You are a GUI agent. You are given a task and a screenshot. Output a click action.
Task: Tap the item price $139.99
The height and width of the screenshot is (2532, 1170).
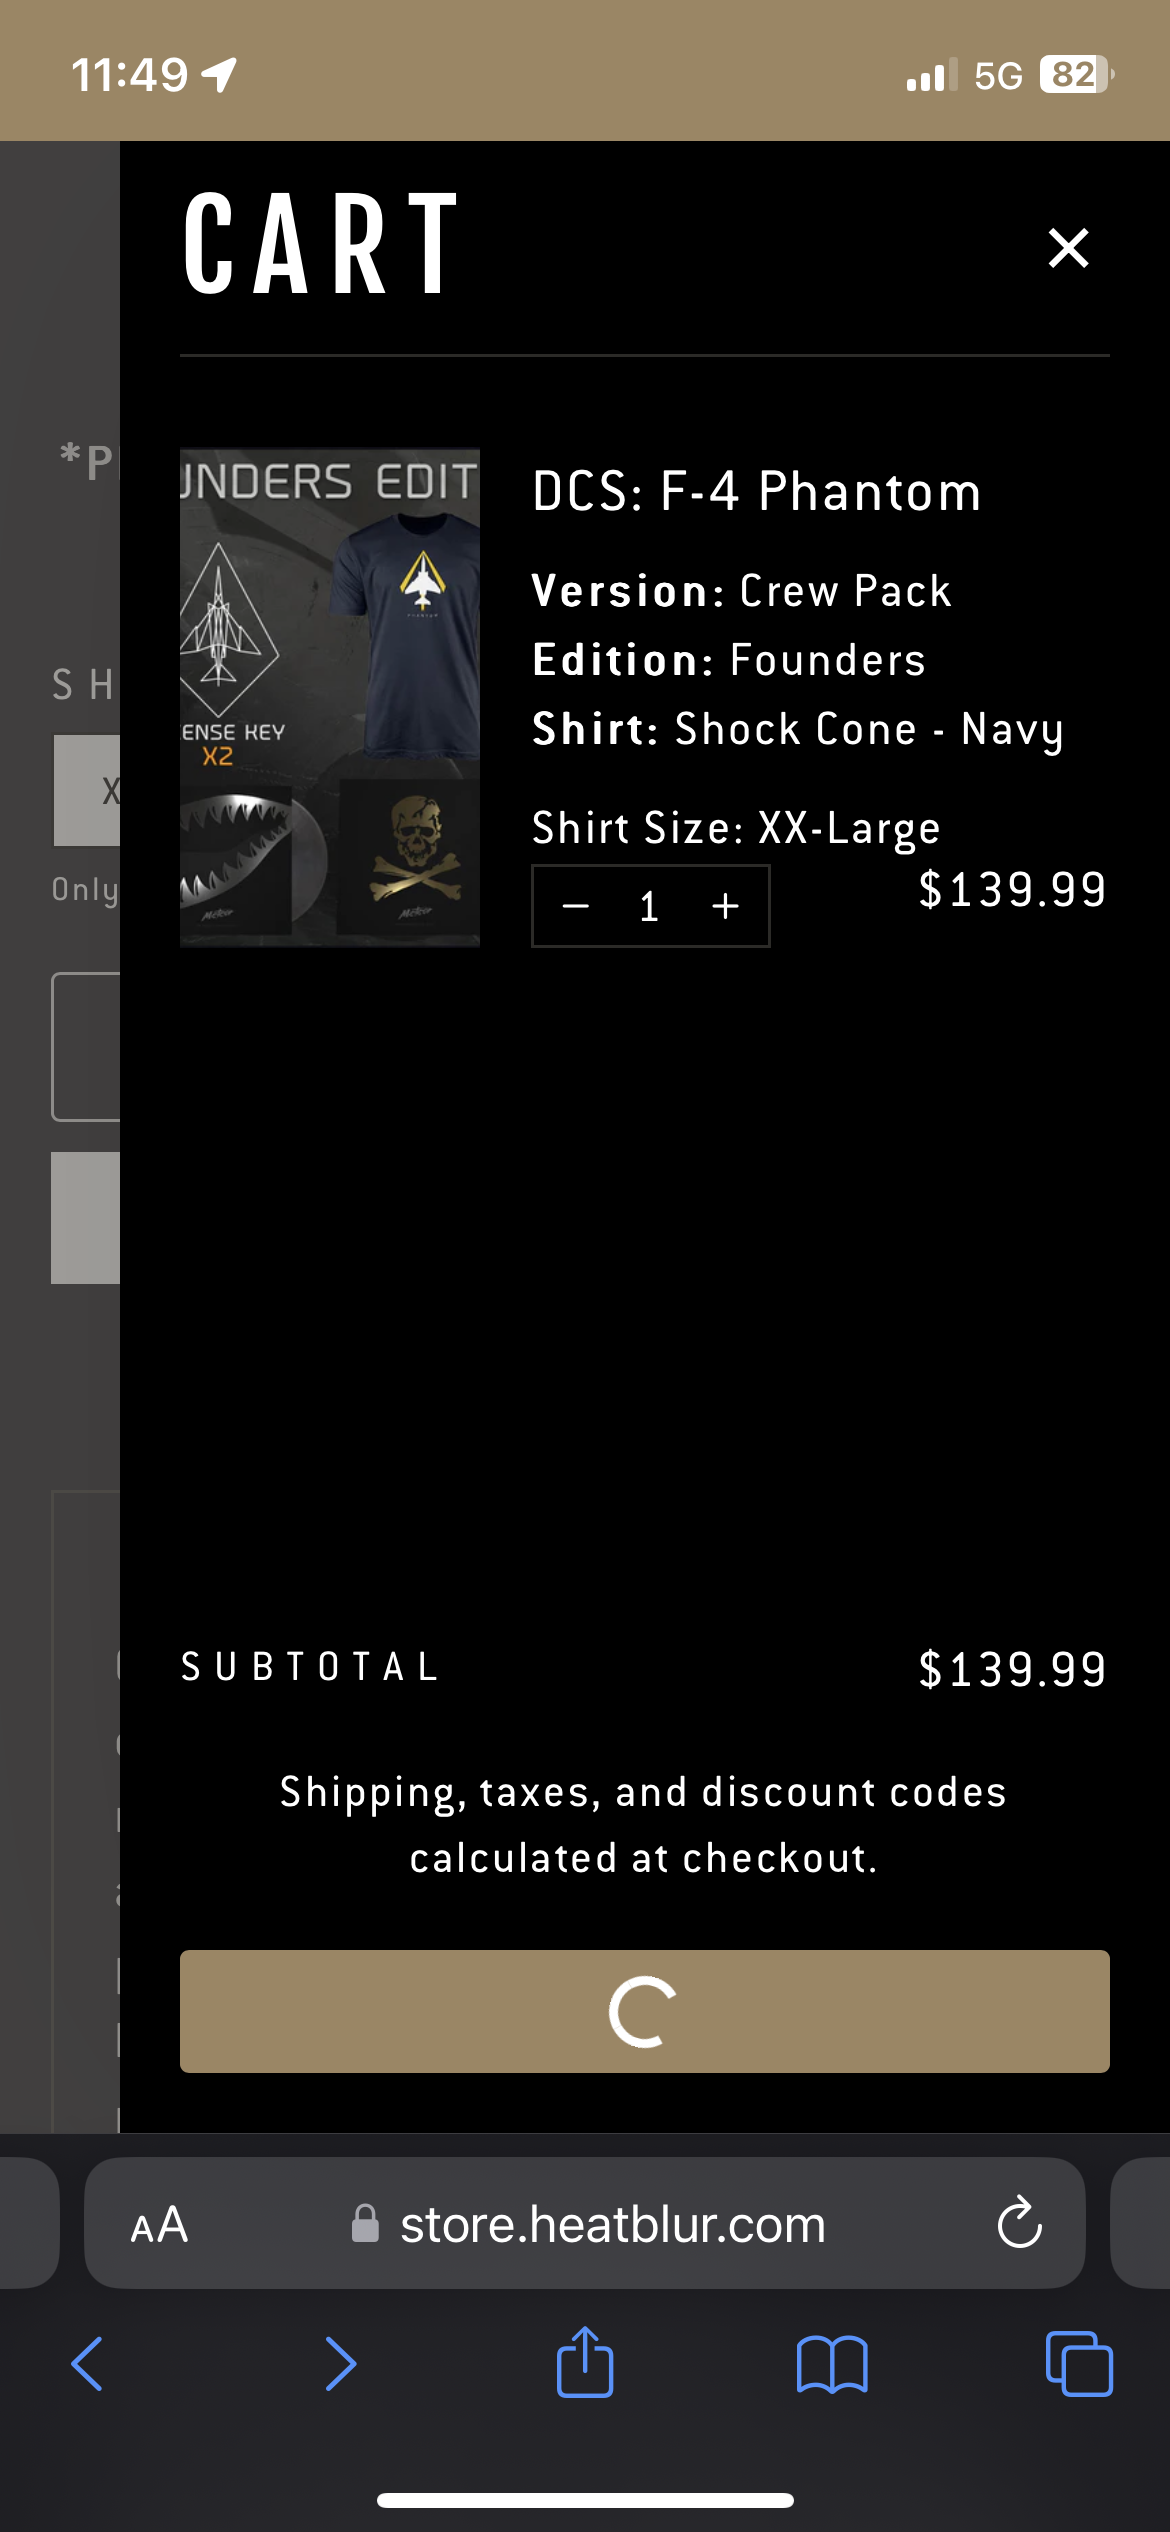tap(1012, 889)
